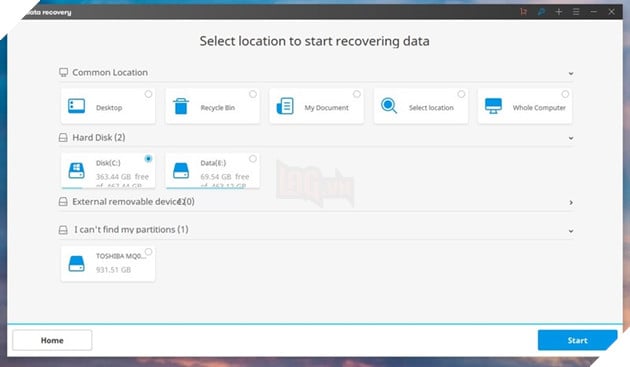Click the Whole Computer monitor icon
The height and width of the screenshot is (367, 630).
click(493, 106)
